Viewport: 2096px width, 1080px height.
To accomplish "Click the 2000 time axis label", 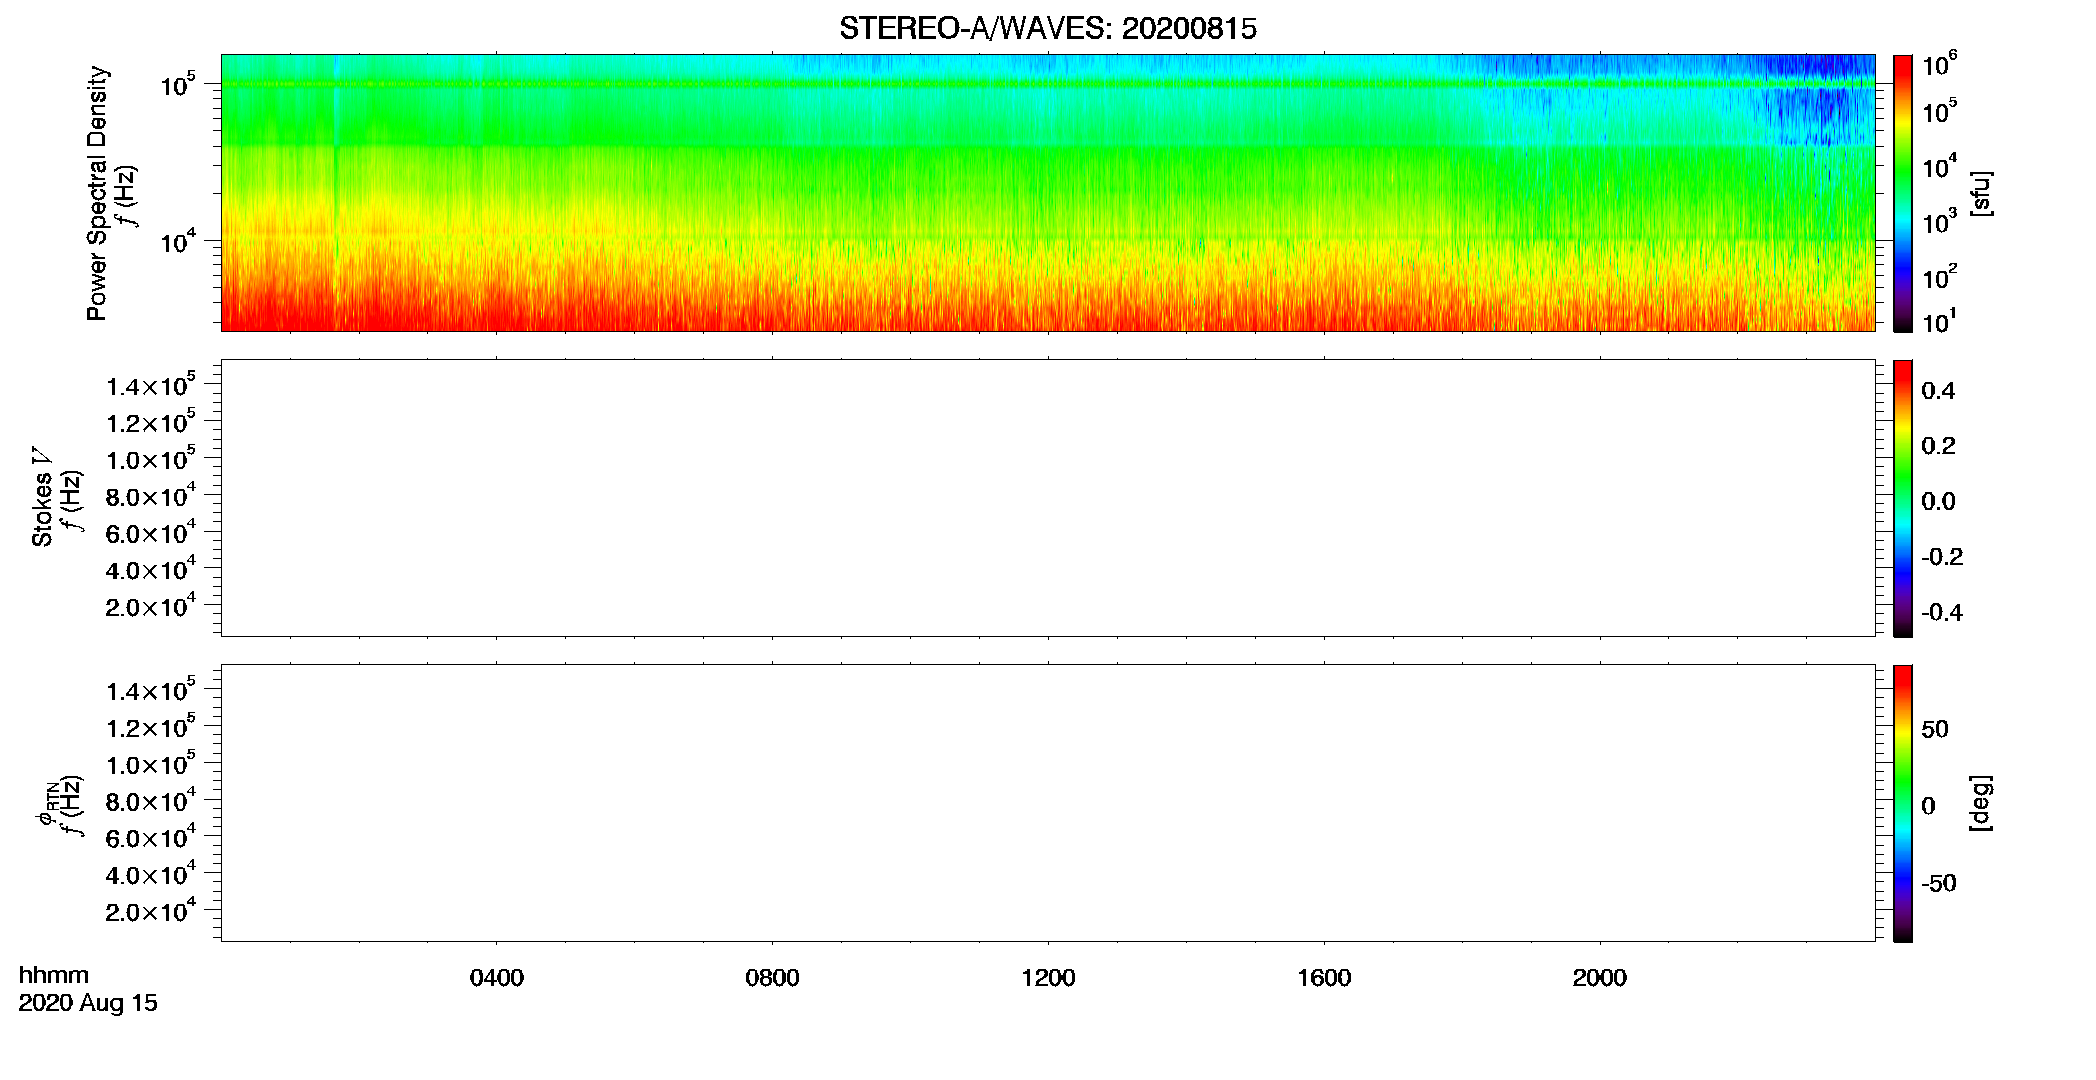I will pos(1599,978).
